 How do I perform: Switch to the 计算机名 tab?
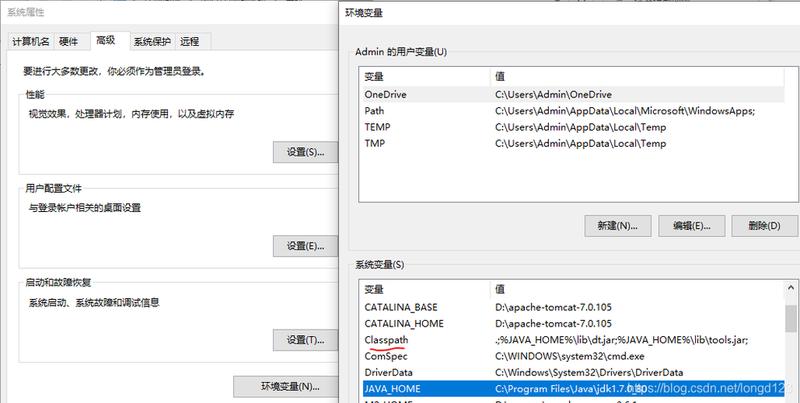pyautogui.click(x=31, y=42)
